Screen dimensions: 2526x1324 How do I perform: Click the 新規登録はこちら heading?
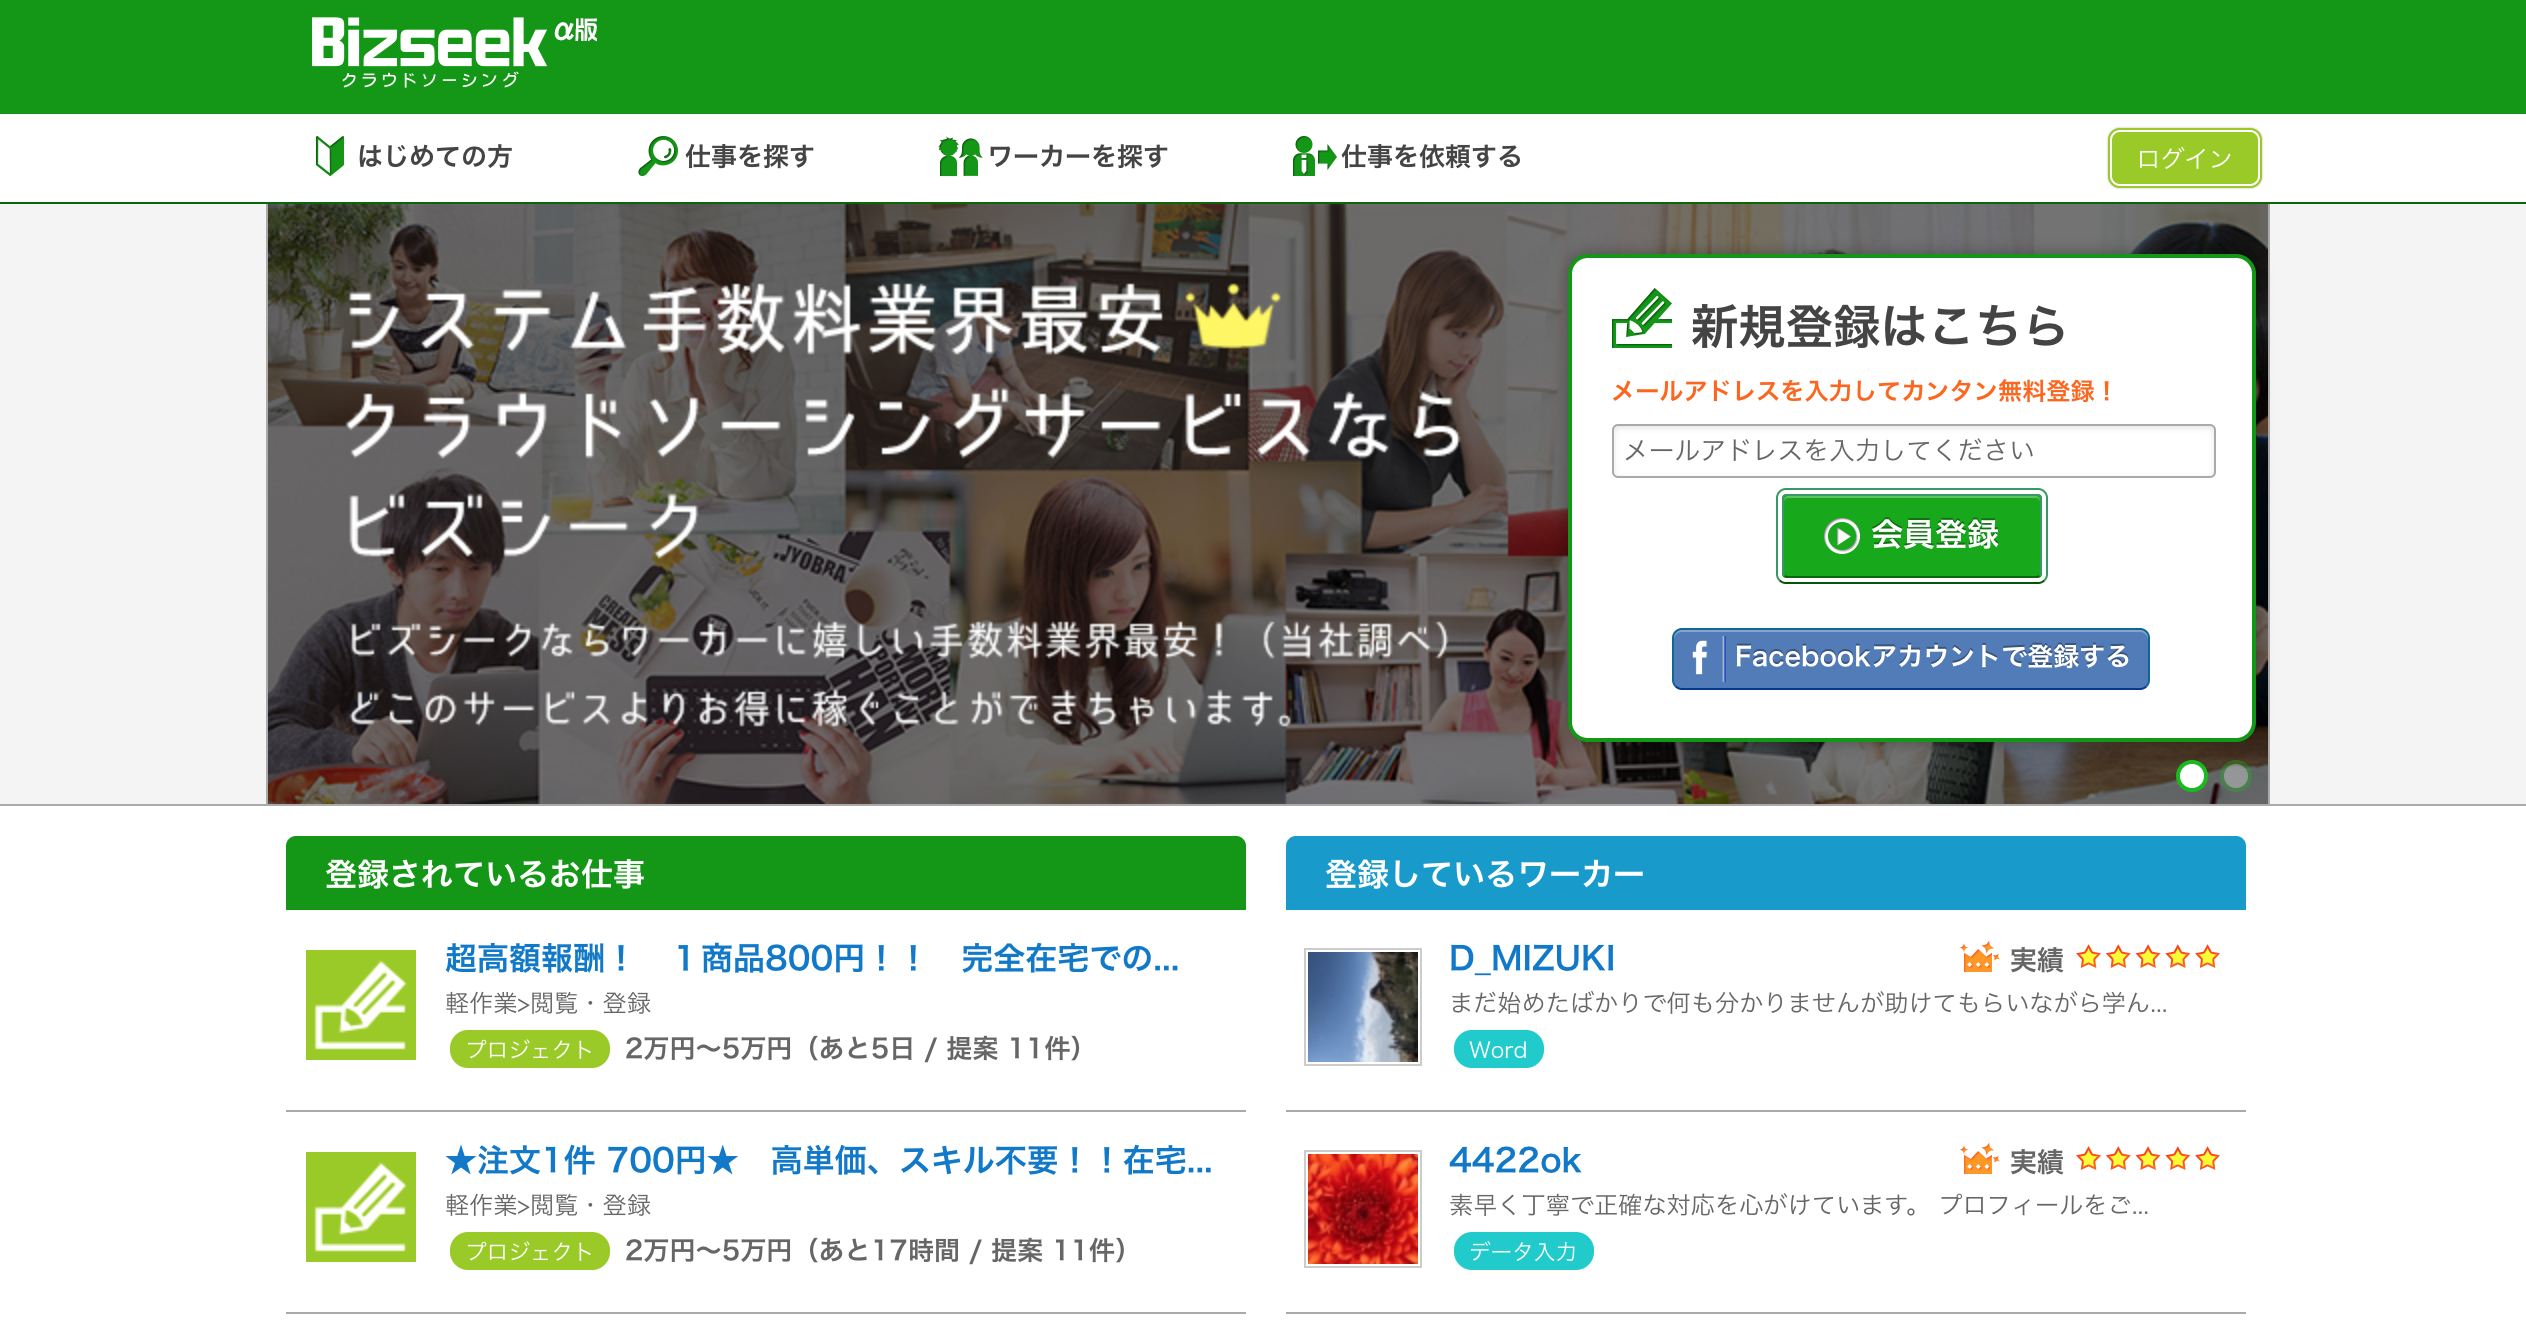[x=1878, y=326]
